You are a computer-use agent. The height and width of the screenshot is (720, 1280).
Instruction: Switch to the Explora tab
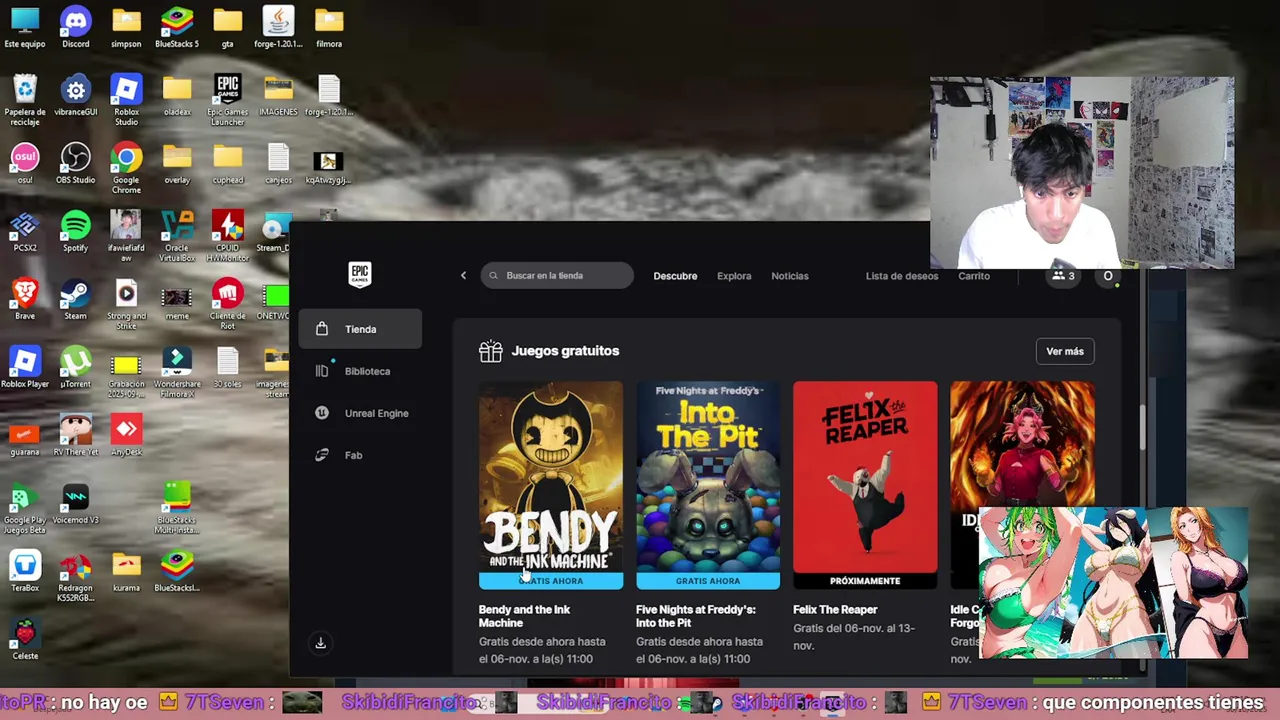pos(734,276)
